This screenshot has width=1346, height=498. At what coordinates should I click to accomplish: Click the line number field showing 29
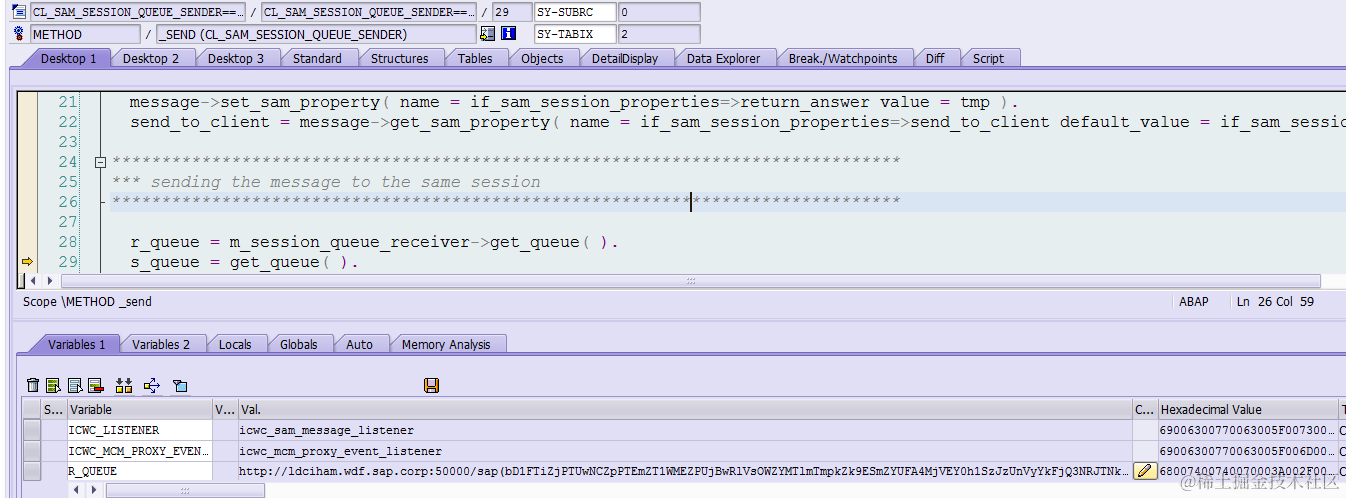pos(512,12)
